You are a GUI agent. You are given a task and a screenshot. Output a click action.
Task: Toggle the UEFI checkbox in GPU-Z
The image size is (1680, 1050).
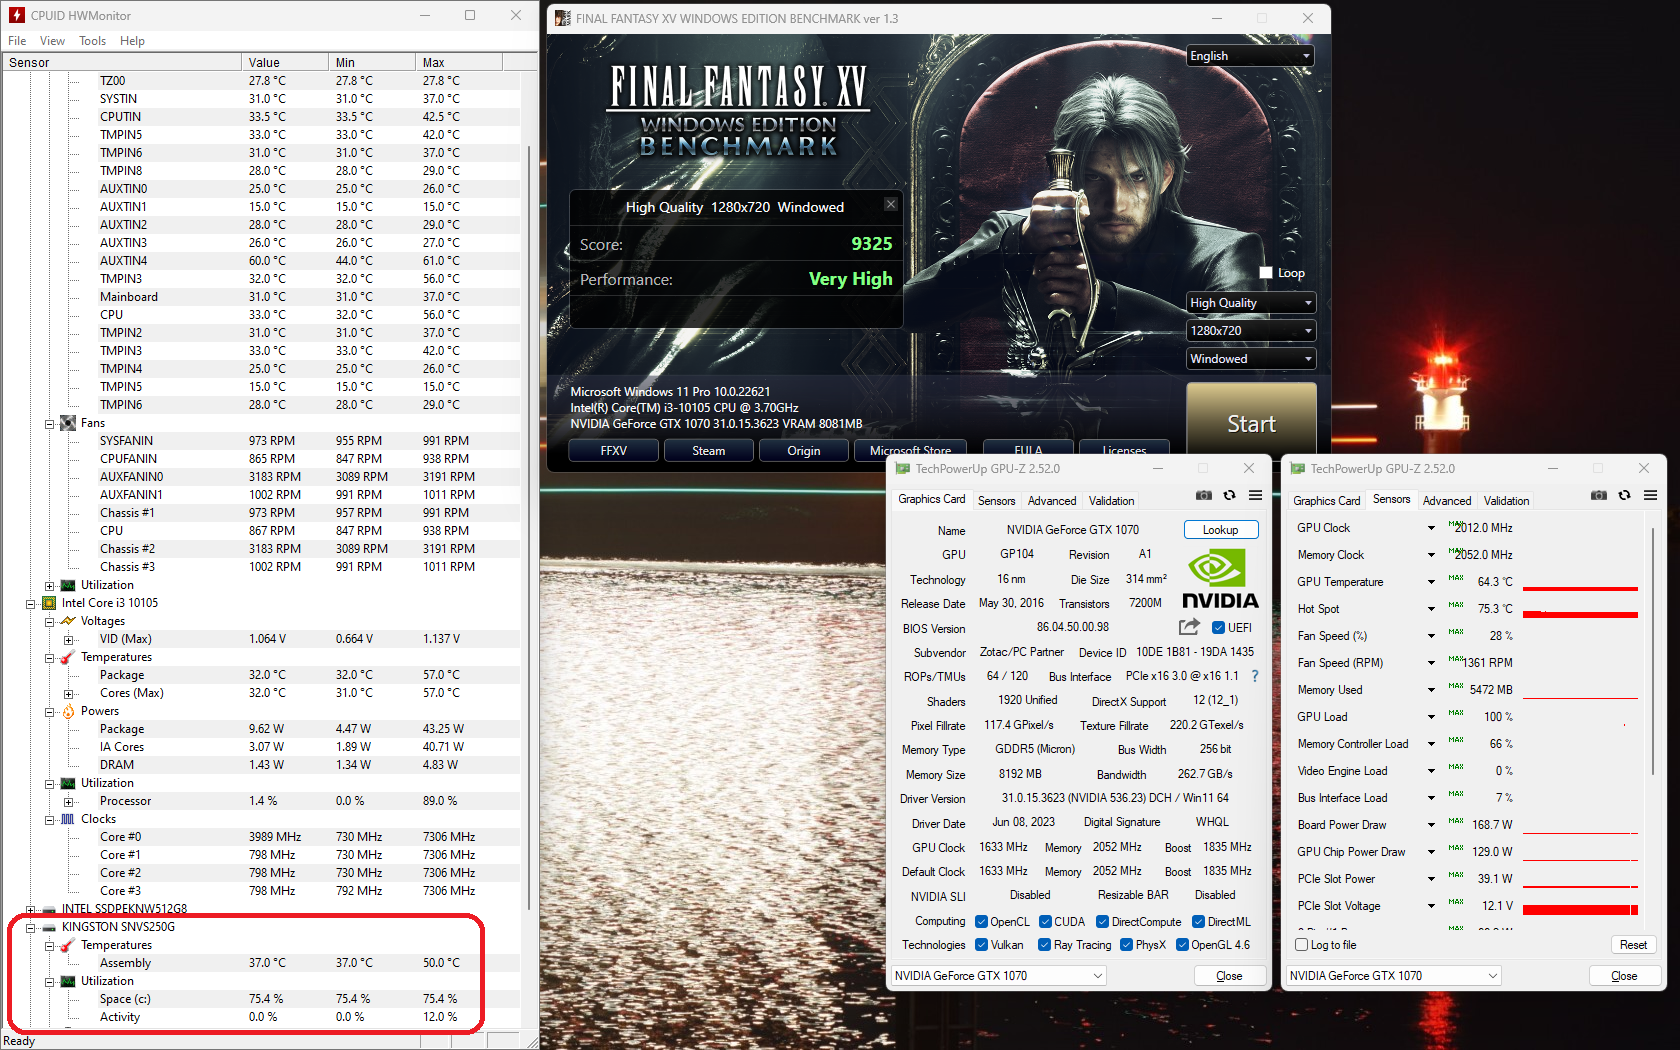pos(1218,627)
